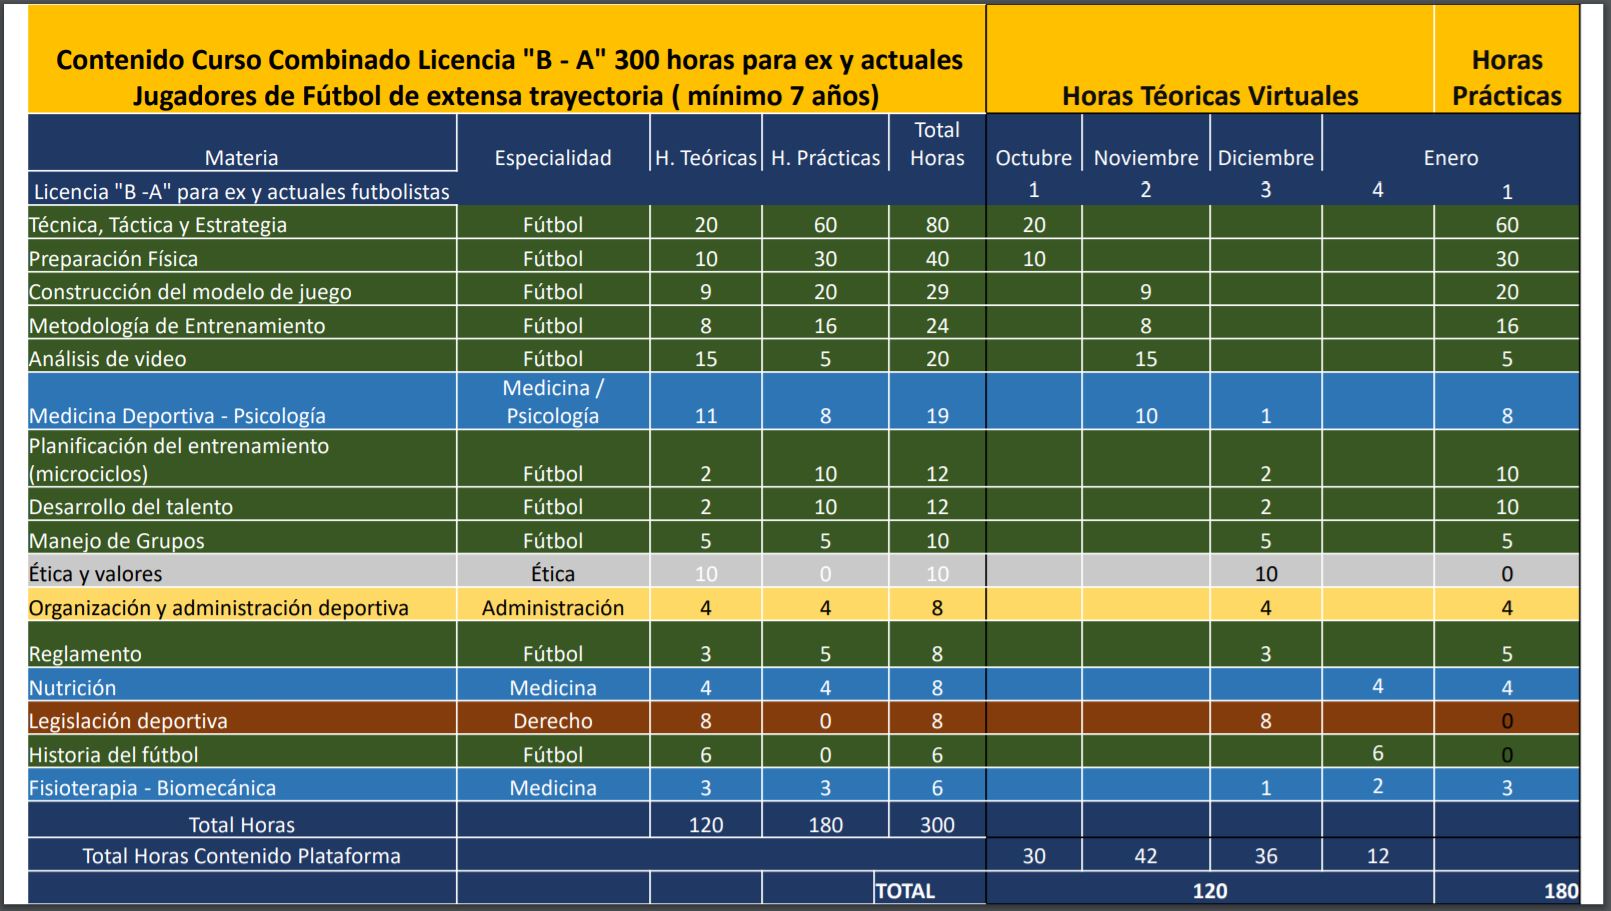The image size is (1611, 911).
Task: Click the 'Total Horas' summary row label
Action: click(x=242, y=821)
